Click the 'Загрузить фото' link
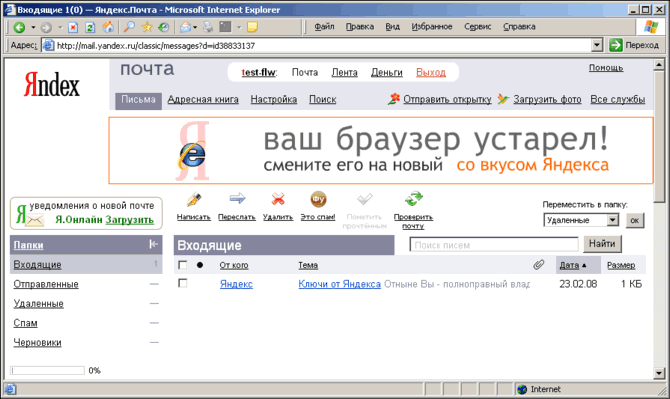 tap(547, 100)
